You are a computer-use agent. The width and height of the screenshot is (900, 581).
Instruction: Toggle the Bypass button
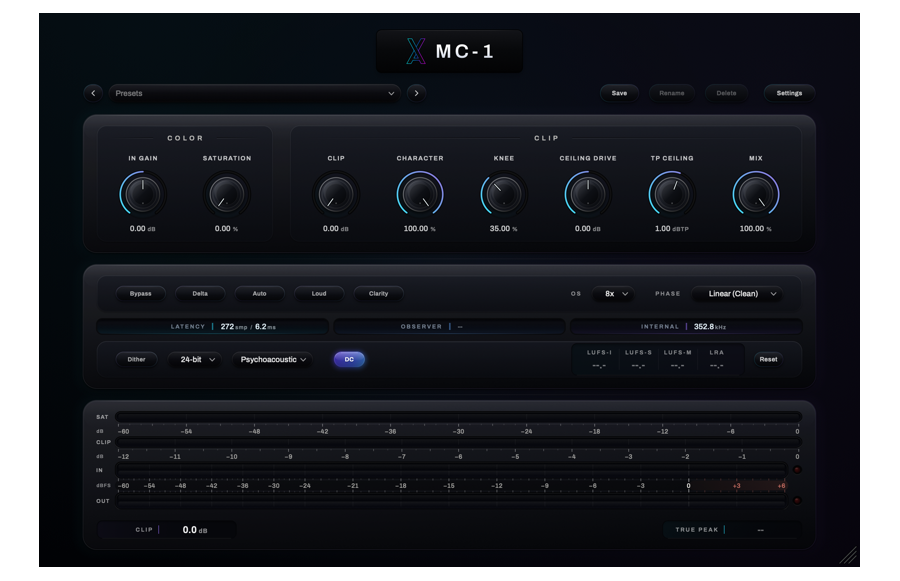(x=141, y=293)
